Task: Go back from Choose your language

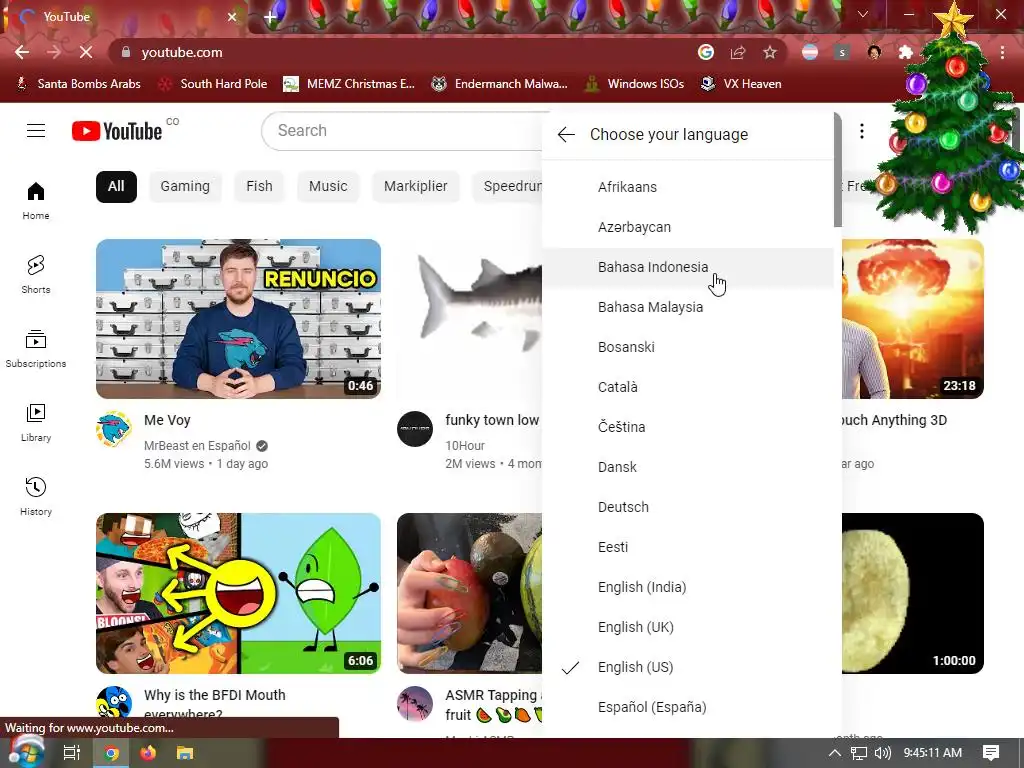Action: [x=566, y=135]
